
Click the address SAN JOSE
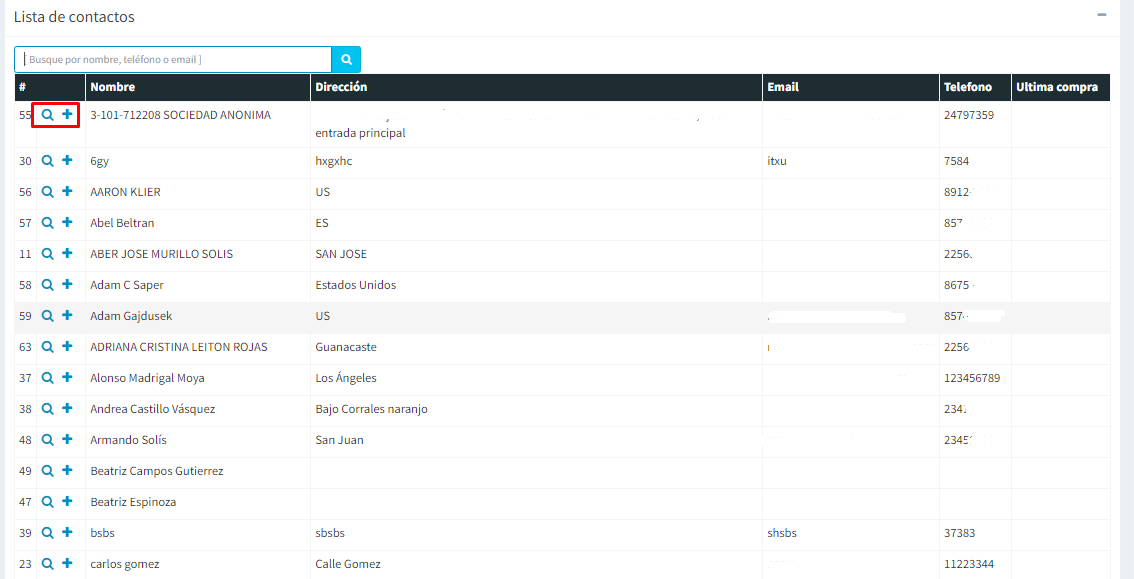tap(341, 254)
